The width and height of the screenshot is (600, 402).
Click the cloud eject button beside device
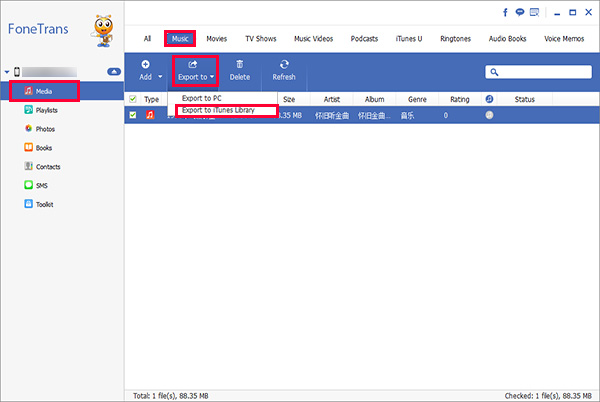tap(114, 72)
